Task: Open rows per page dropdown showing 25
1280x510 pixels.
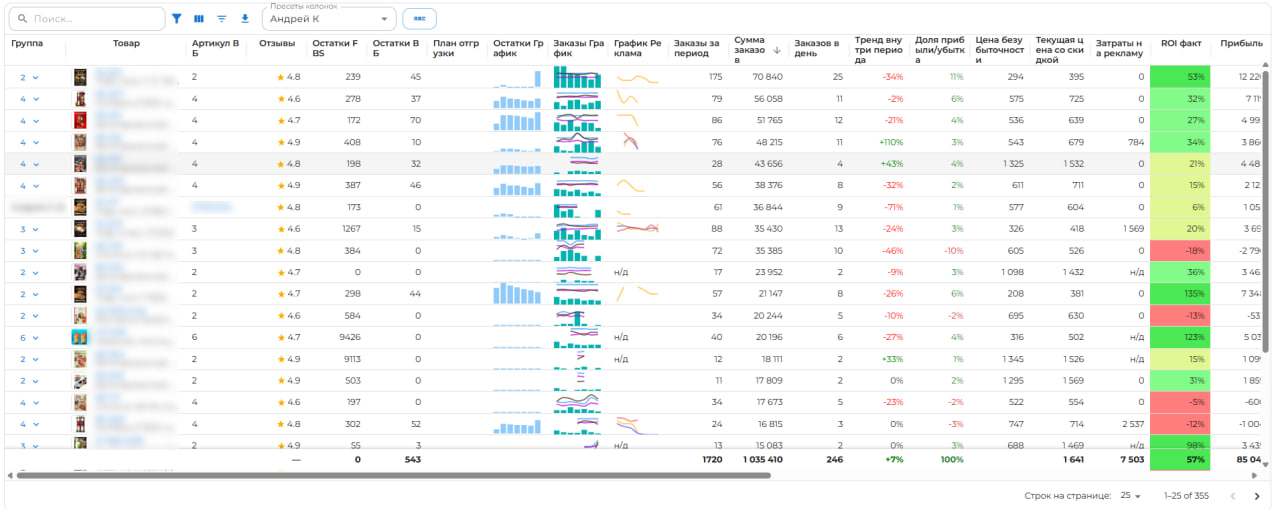Action: point(1131,496)
